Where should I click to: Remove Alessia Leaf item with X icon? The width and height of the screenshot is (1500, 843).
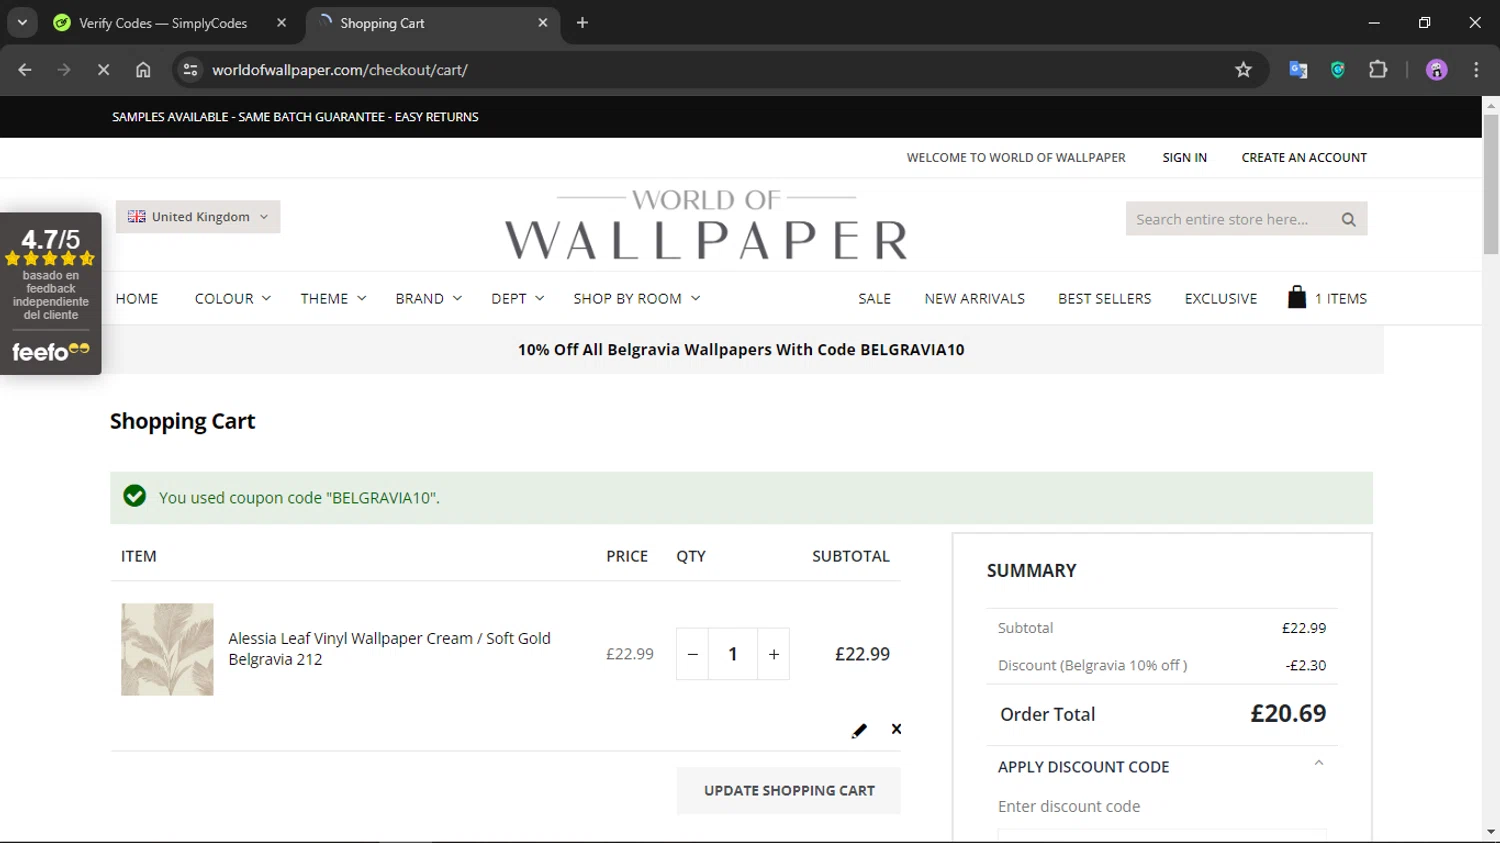(x=896, y=729)
